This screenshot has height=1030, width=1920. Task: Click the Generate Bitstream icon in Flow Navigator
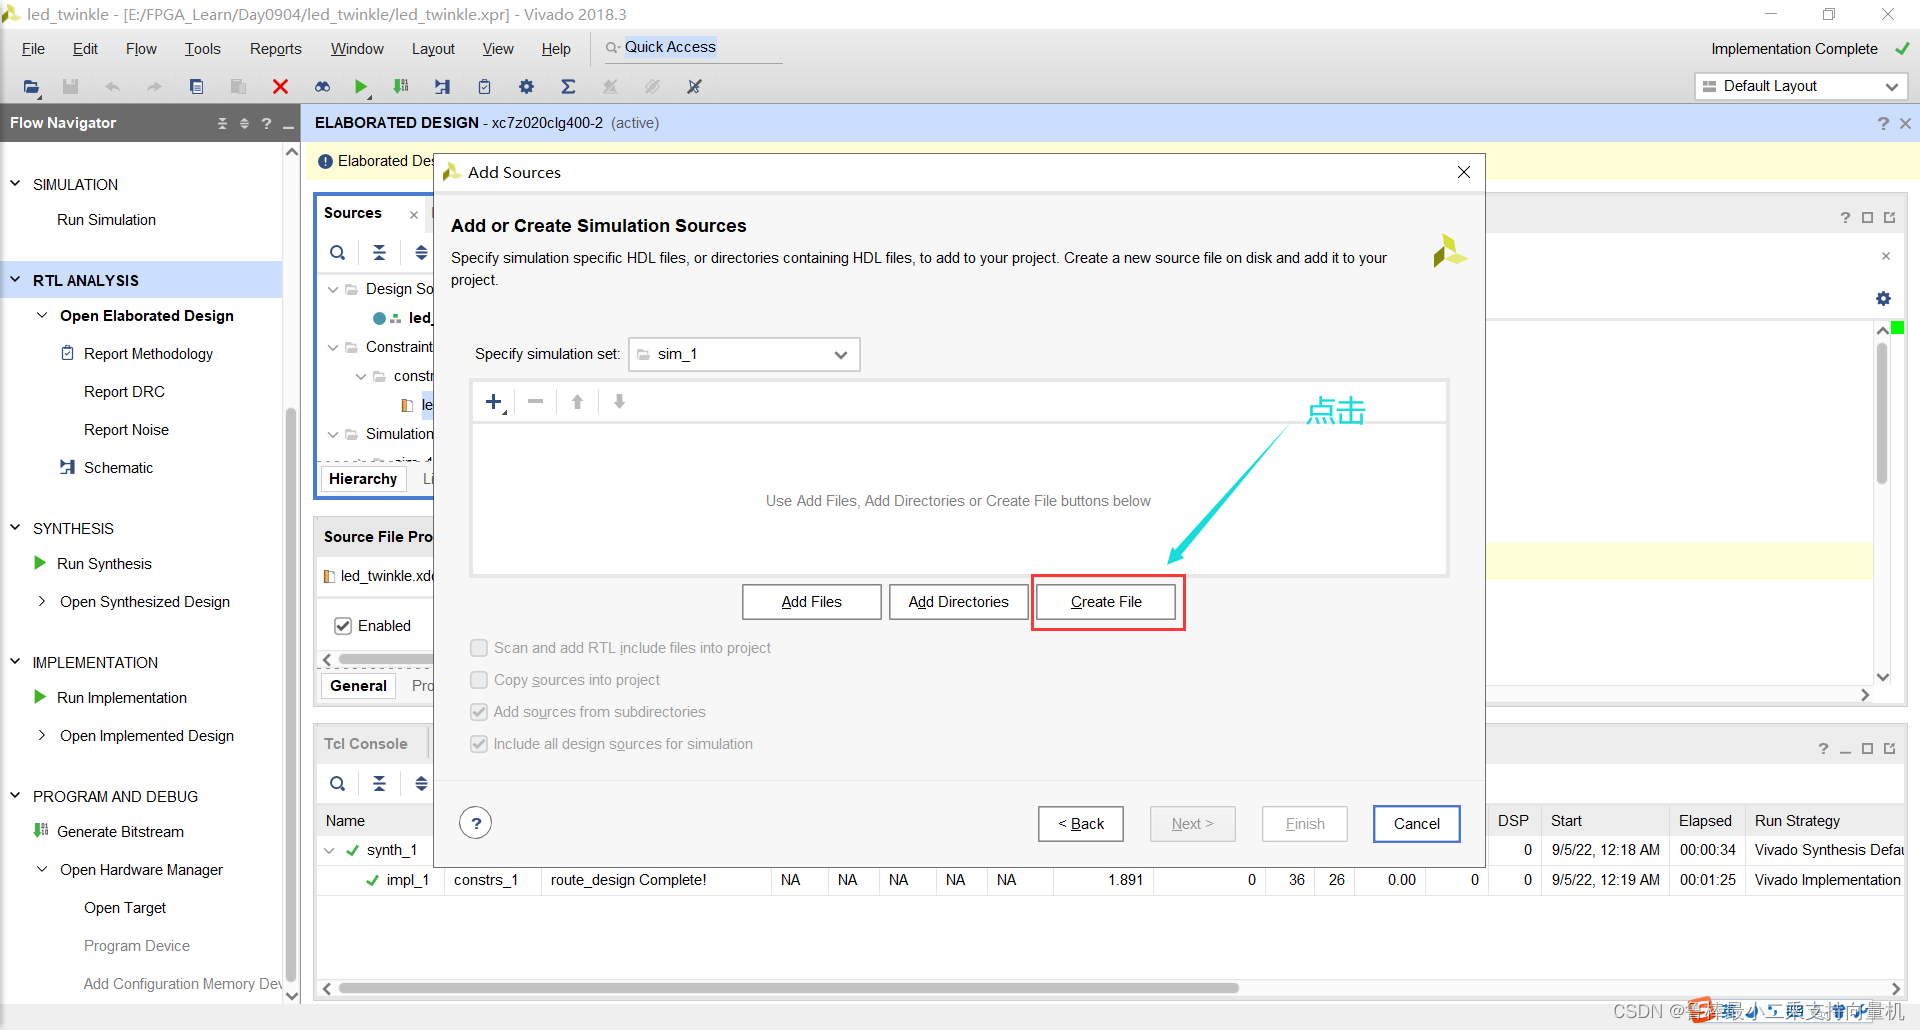41,831
